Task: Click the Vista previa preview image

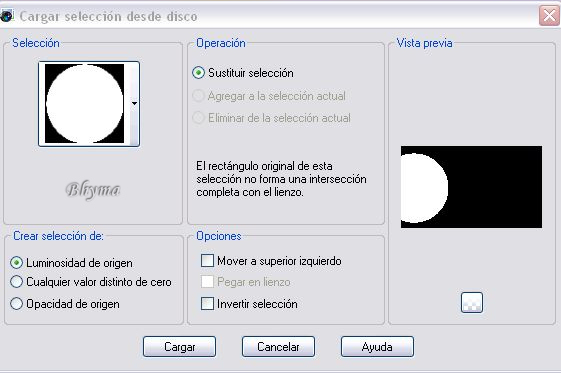Action: pos(471,187)
